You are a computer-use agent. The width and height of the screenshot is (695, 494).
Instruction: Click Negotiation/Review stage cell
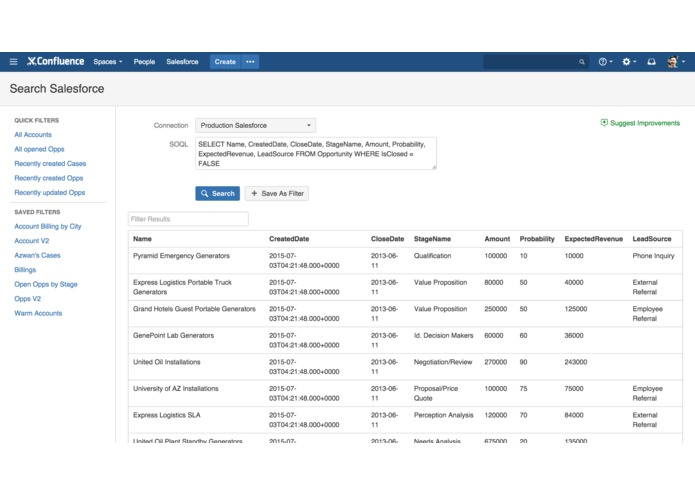[x=443, y=362]
